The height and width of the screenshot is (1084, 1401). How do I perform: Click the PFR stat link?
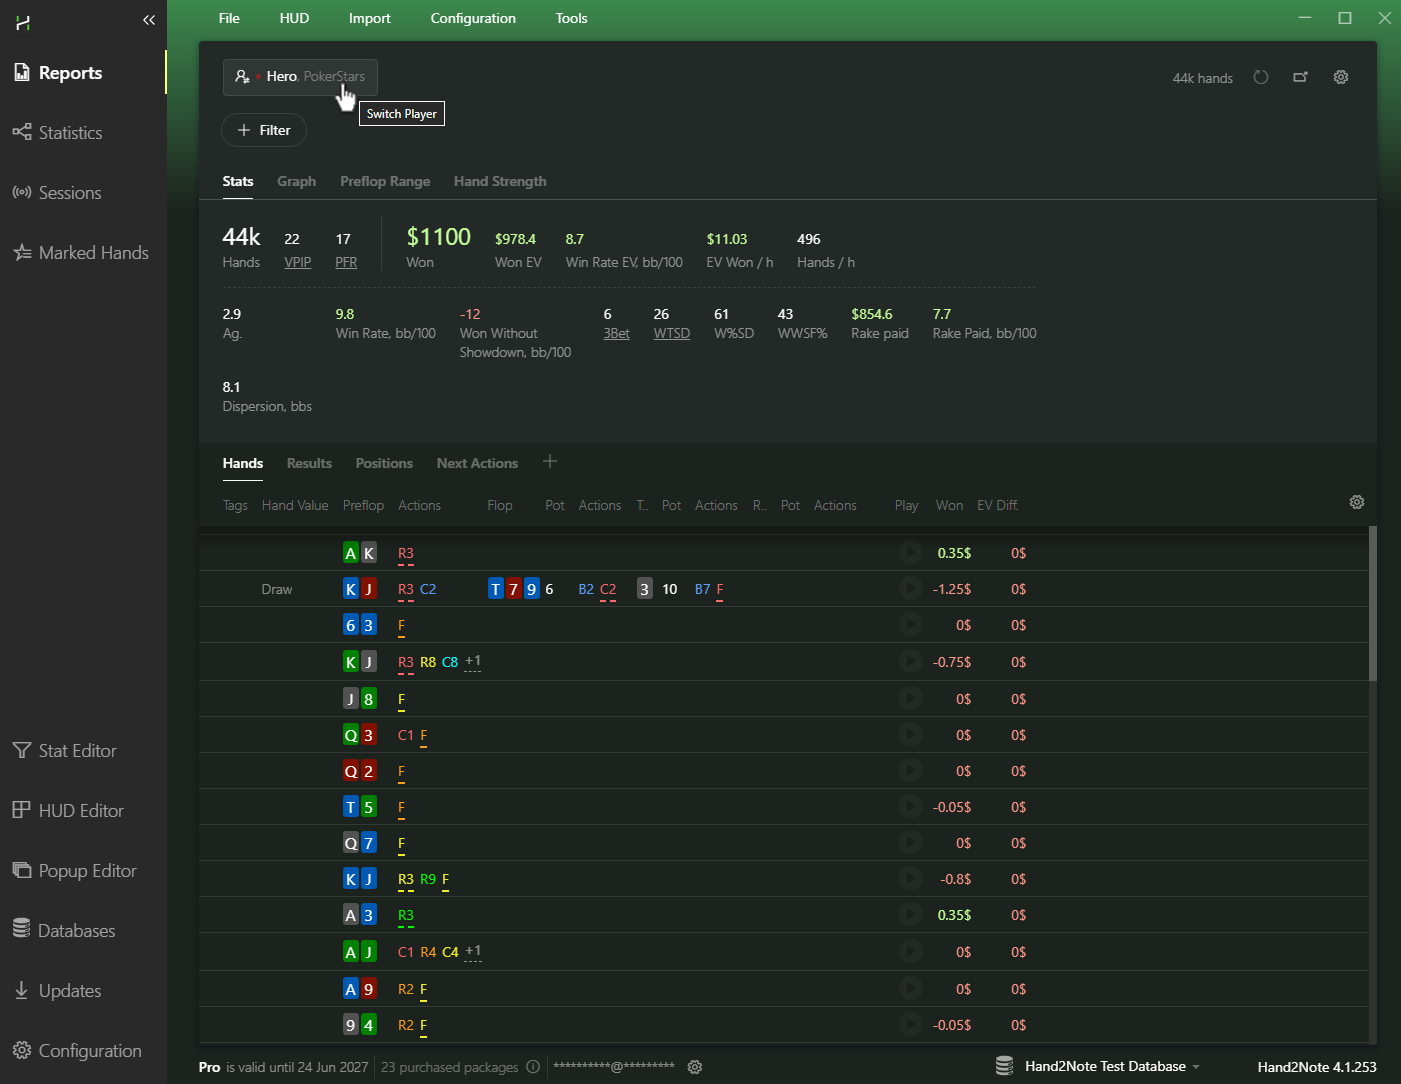[x=346, y=262]
